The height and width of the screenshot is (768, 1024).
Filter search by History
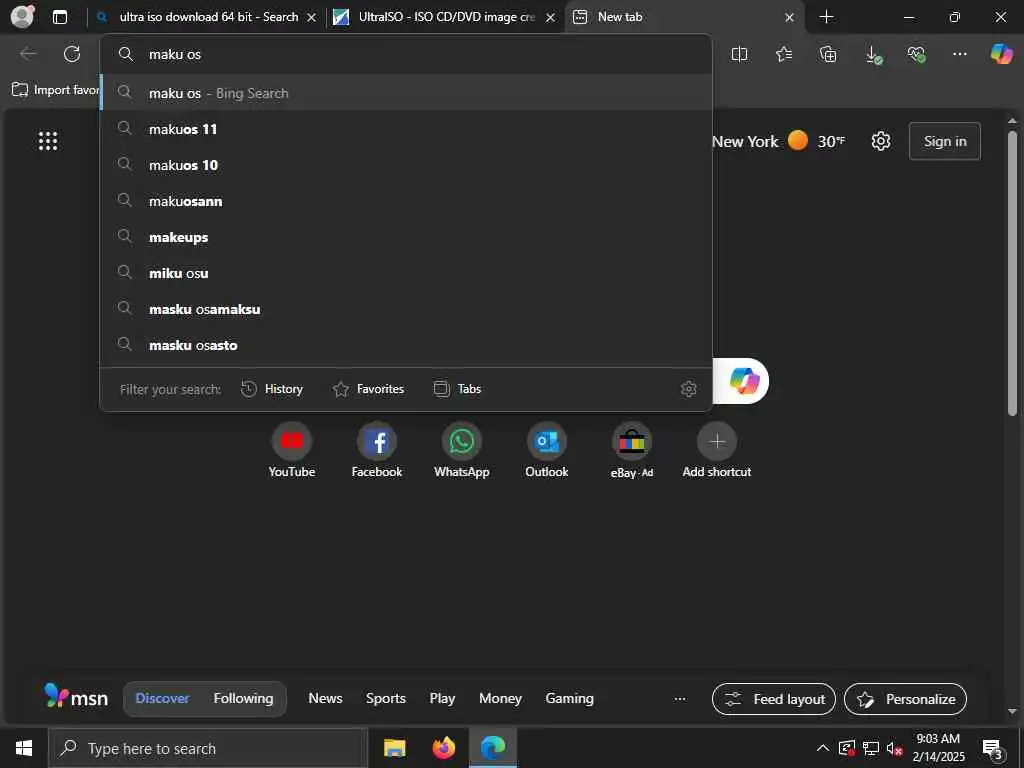pyautogui.click(x=272, y=389)
